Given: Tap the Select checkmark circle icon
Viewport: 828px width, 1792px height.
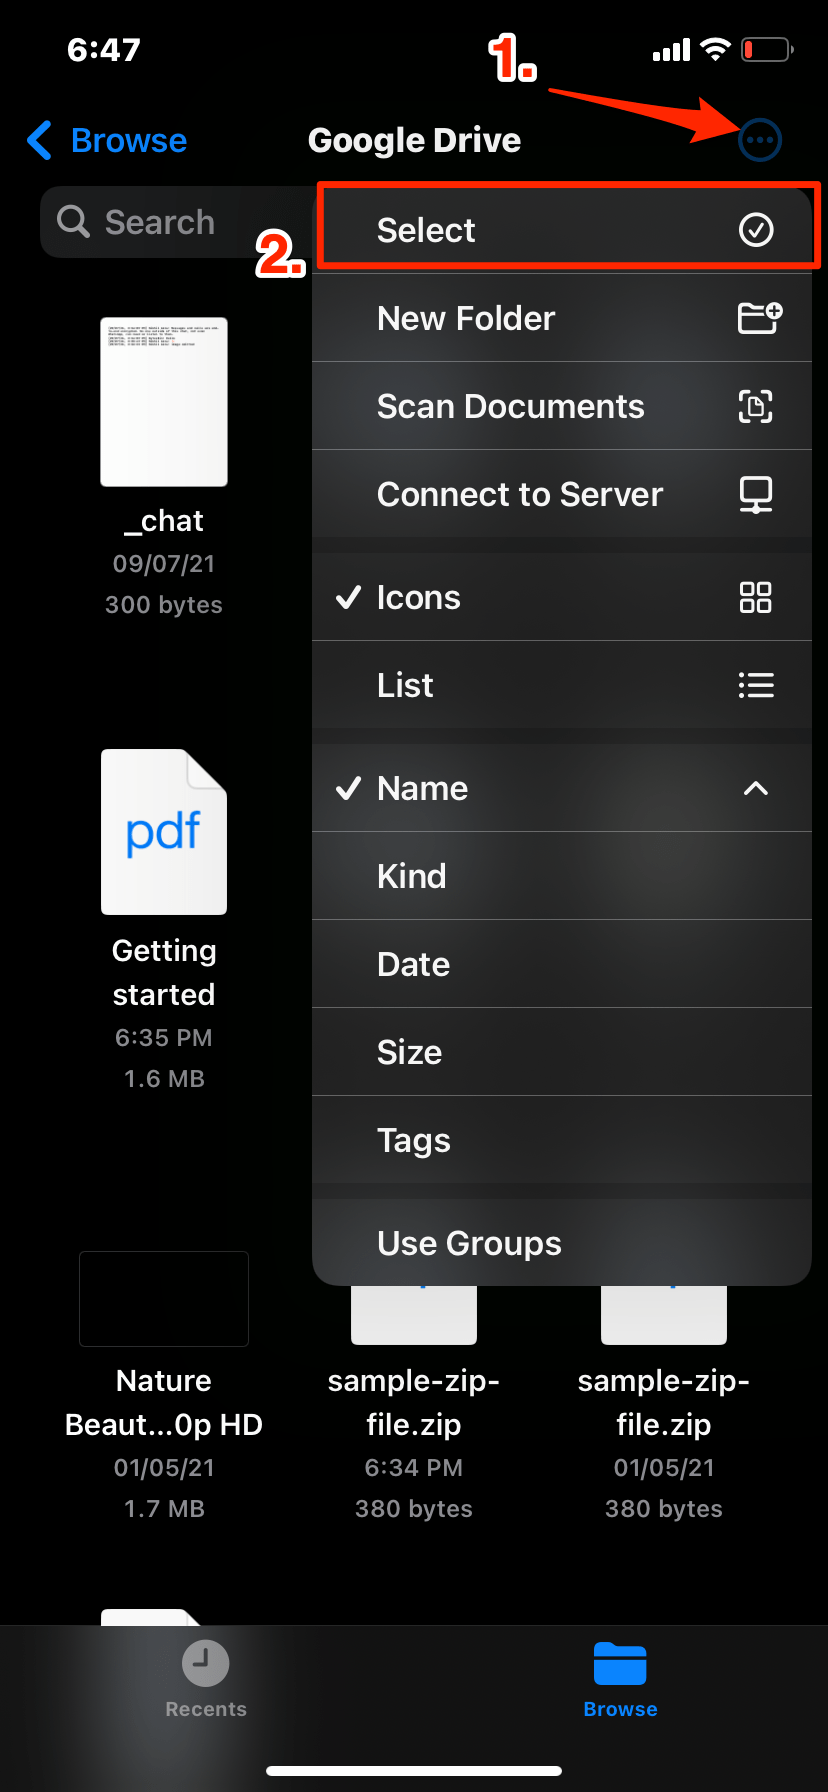Looking at the screenshot, I should 756,230.
